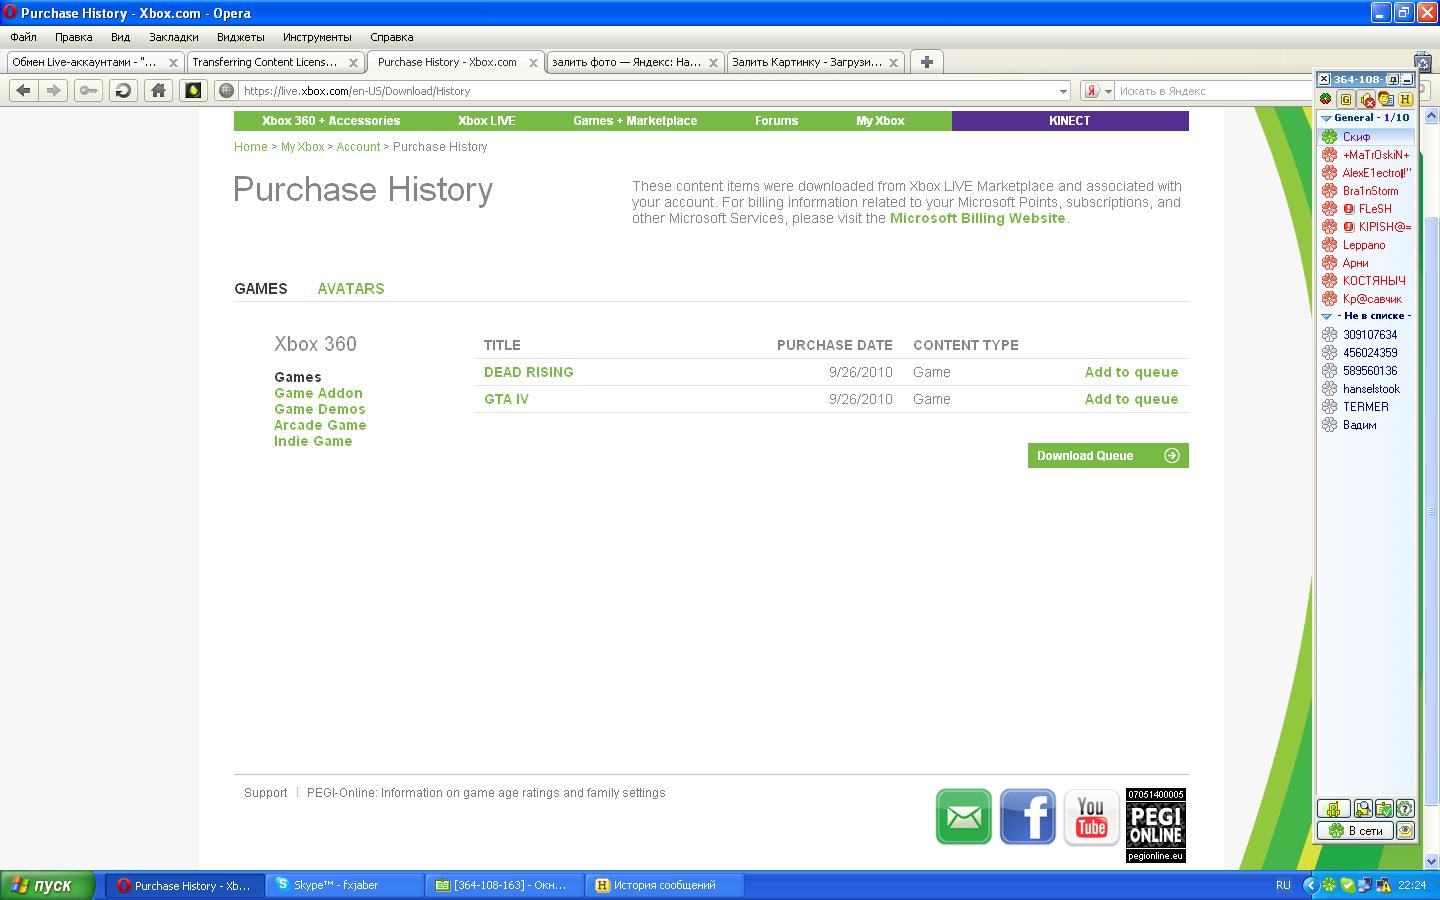
Task: Open the password wand key button
Action: [x=89, y=90]
